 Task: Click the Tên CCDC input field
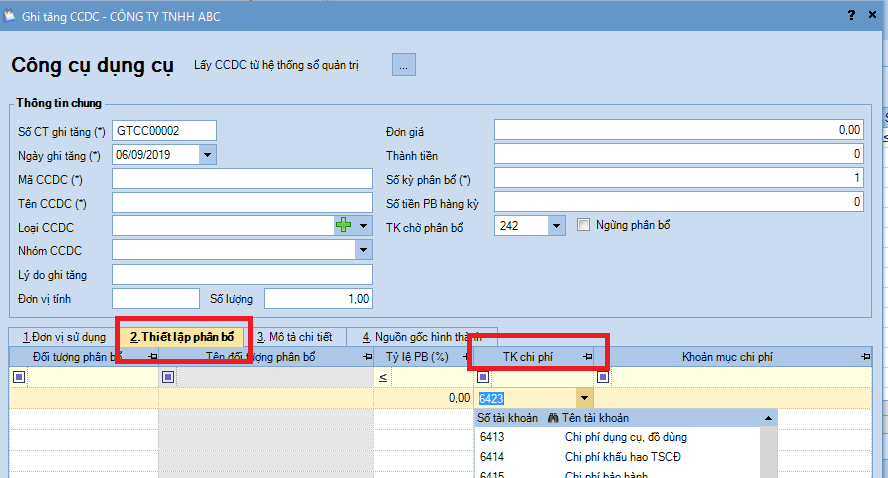pos(242,203)
